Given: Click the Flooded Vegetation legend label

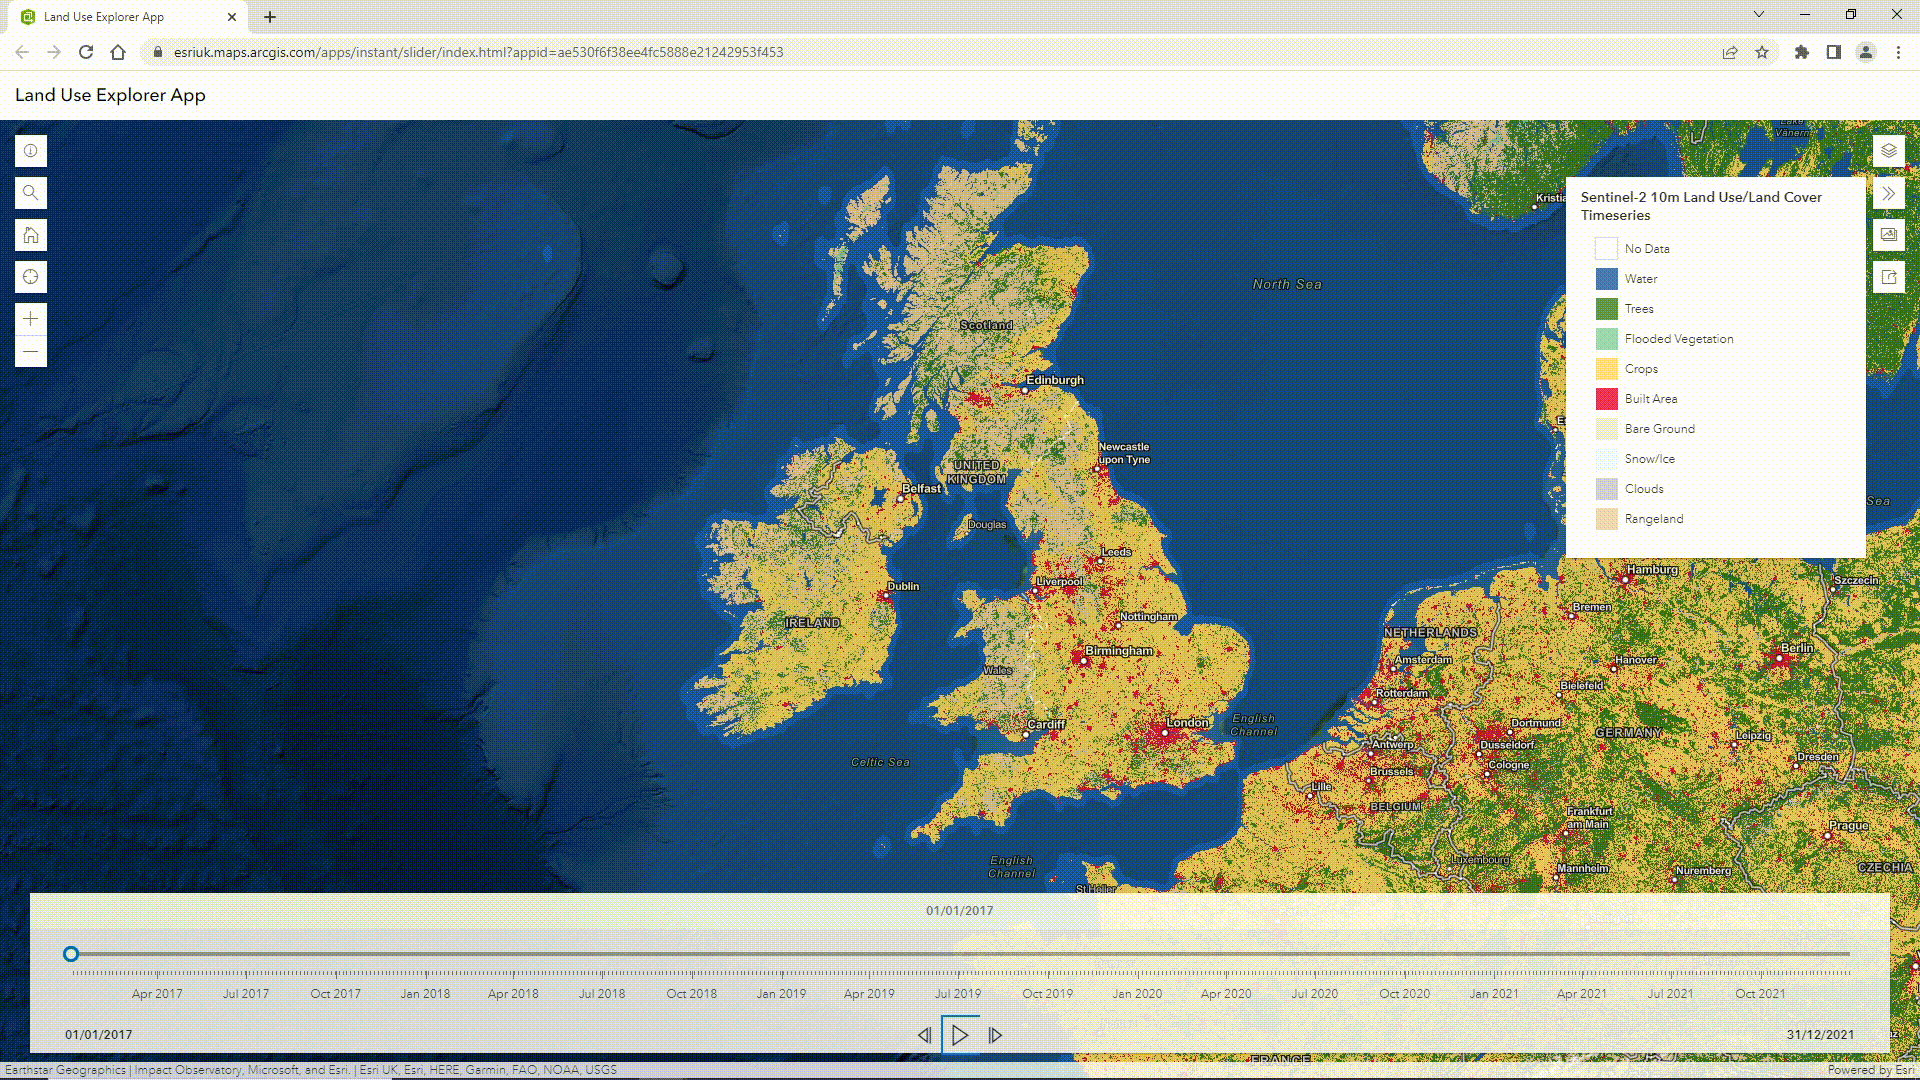Looking at the screenshot, I should pos(1679,339).
